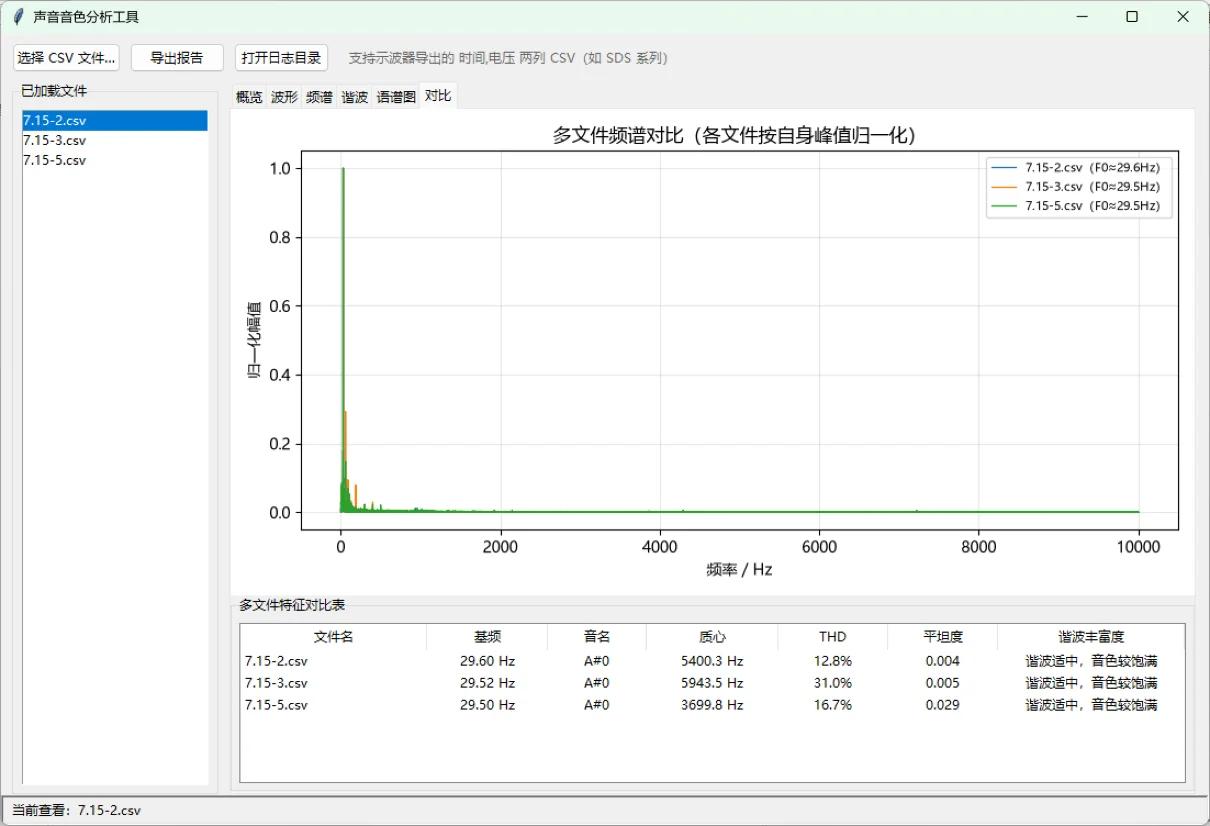
Task: Click 7.15-3.csv row in comparison table
Action: pyautogui.click(x=712, y=683)
